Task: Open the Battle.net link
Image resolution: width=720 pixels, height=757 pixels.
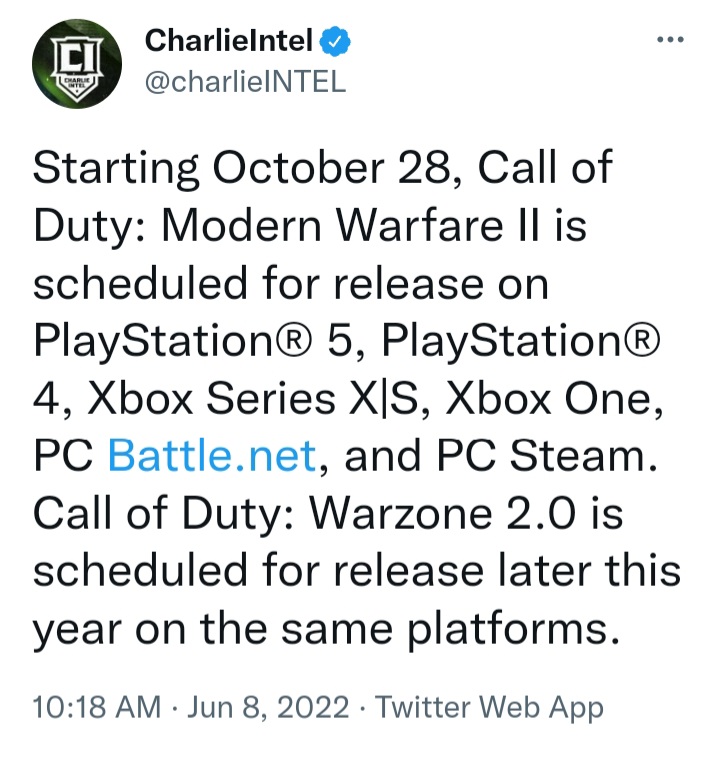Action: (x=212, y=458)
